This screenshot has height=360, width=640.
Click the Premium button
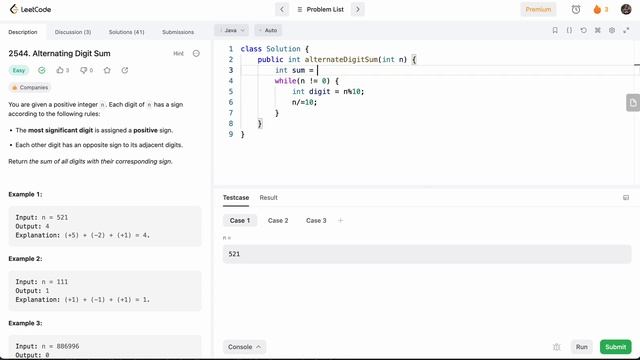(538, 9)
